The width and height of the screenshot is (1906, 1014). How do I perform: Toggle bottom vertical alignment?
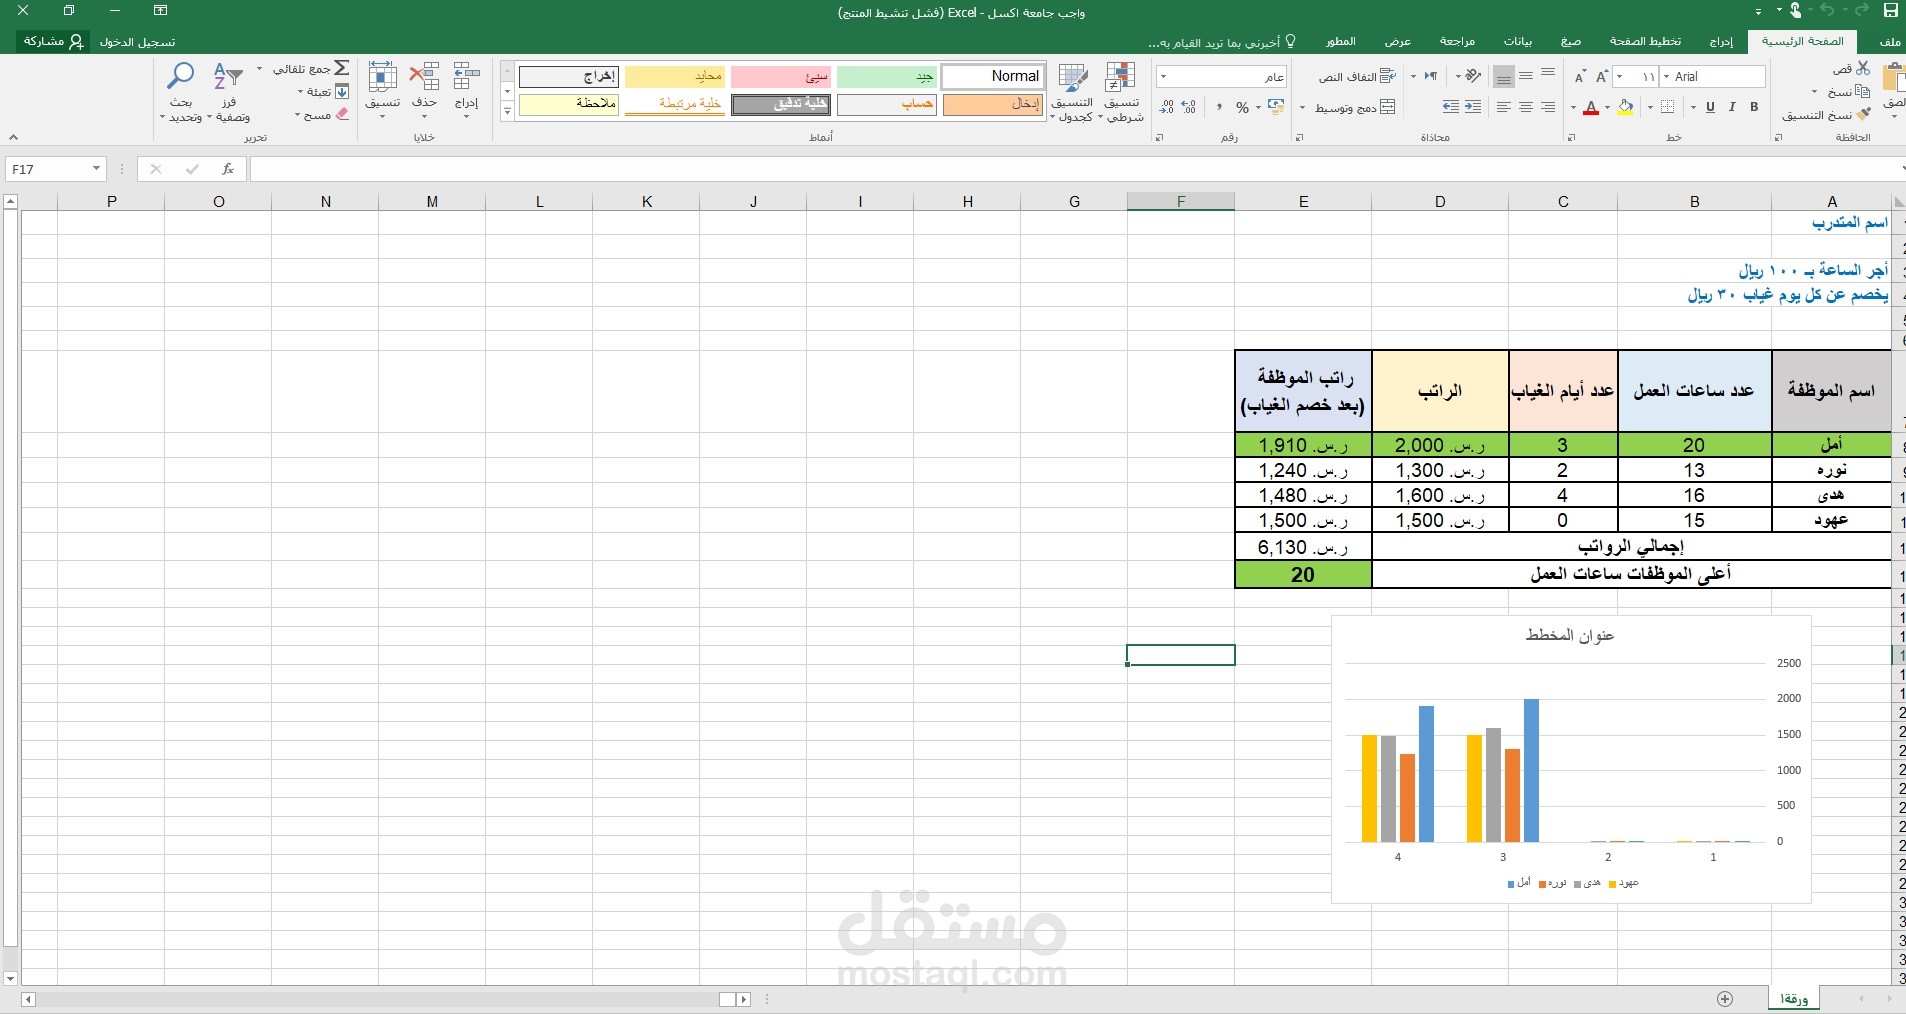click(x=1504, y=77)
